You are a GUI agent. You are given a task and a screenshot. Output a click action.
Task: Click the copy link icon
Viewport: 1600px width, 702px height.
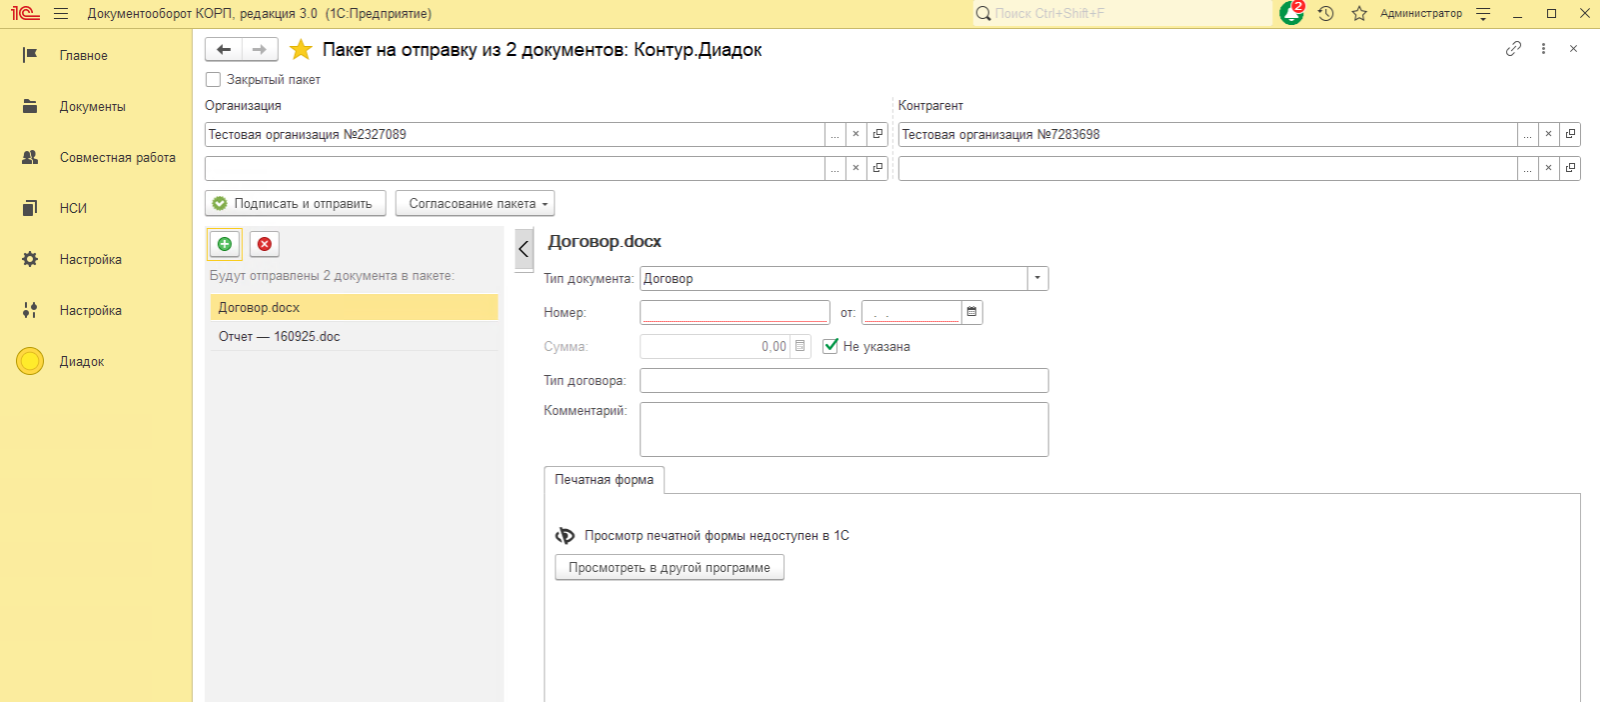(x=1513, y=49)
